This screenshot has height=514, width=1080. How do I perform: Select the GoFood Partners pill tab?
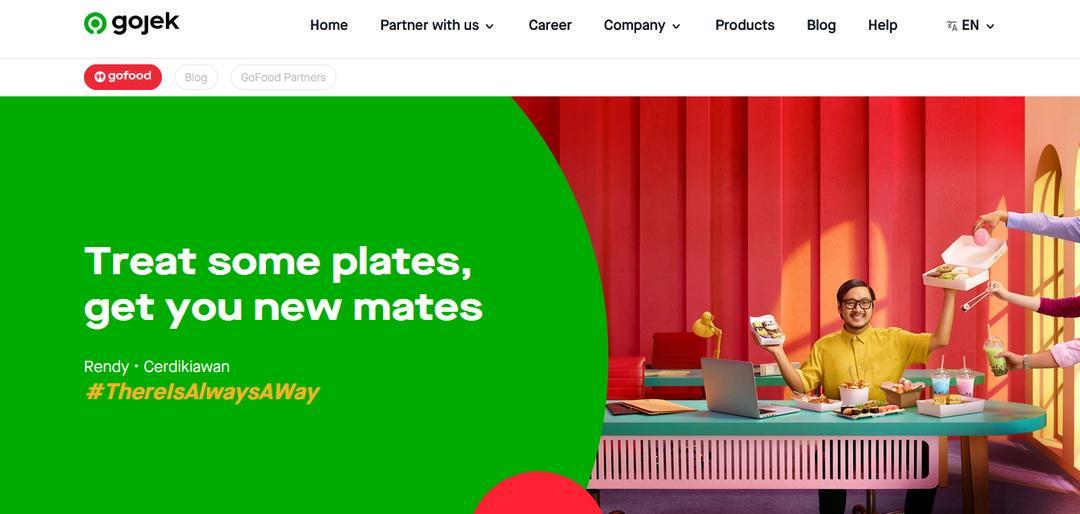pos(283,77)
